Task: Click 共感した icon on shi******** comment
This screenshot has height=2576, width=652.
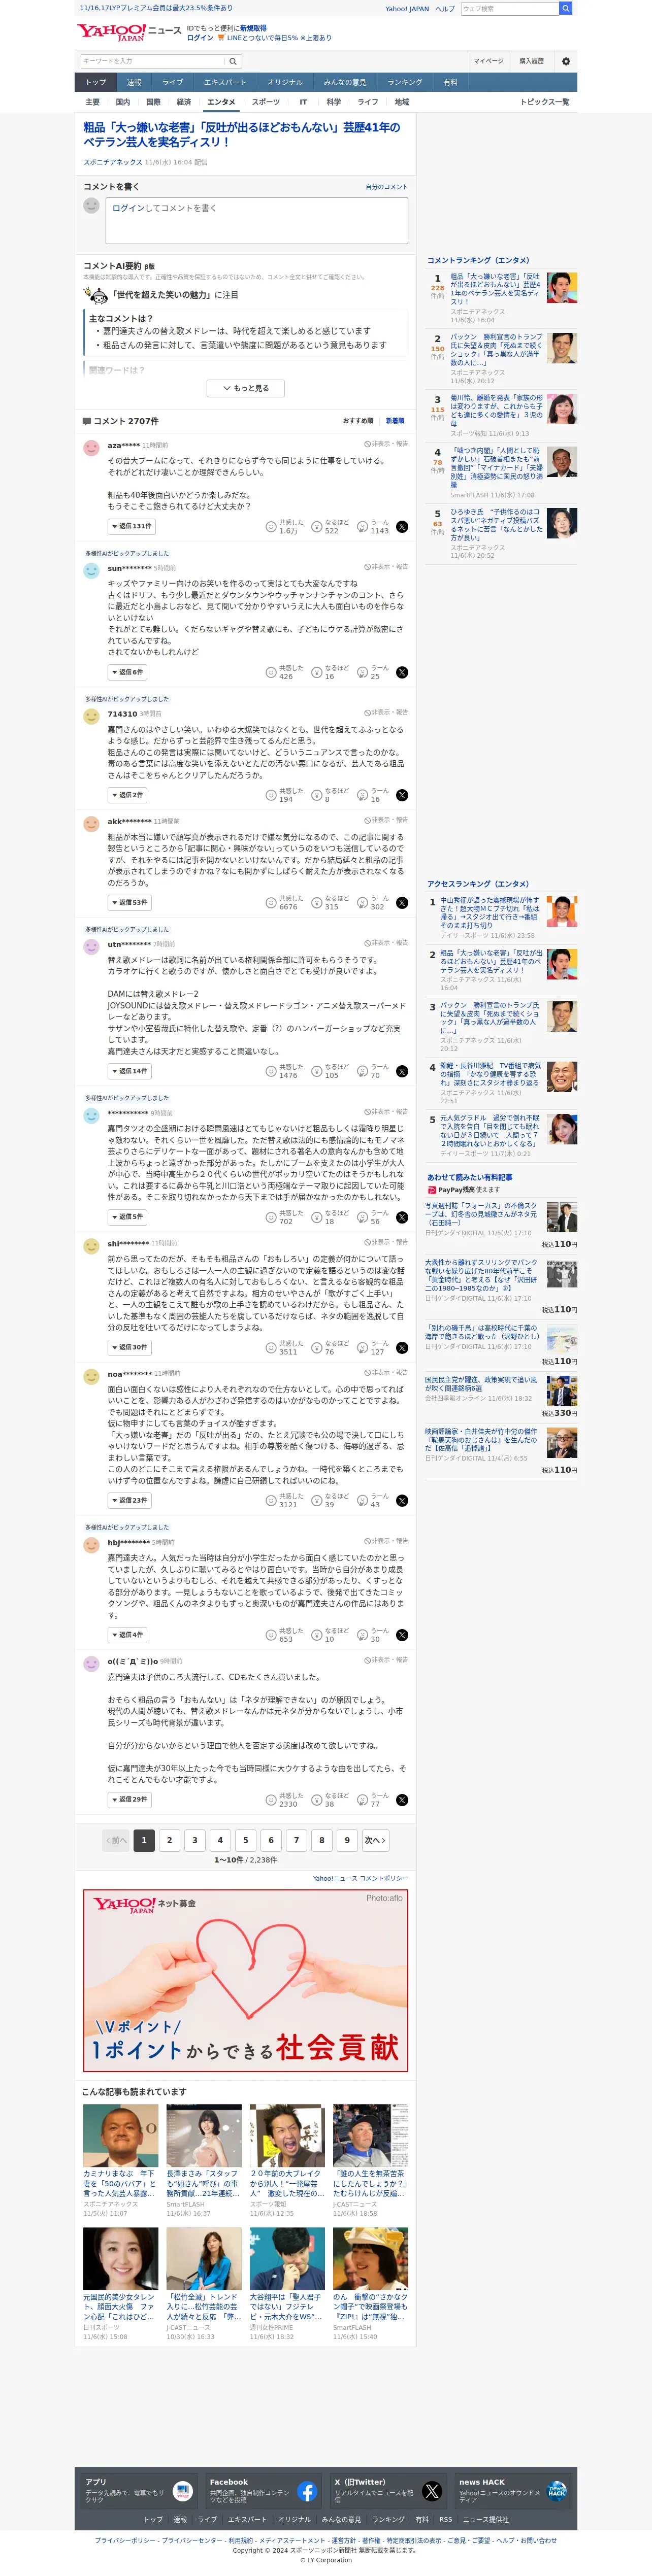Action: click(271, 1347)
